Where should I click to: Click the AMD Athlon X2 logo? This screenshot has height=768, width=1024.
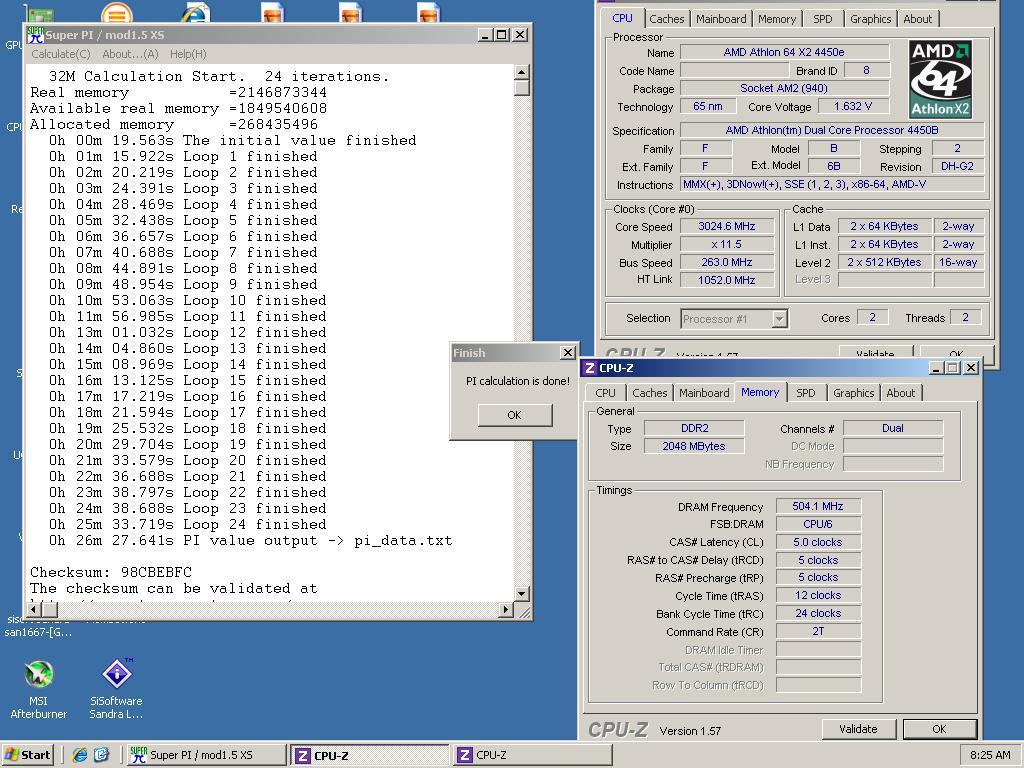[x=940, y=80]
